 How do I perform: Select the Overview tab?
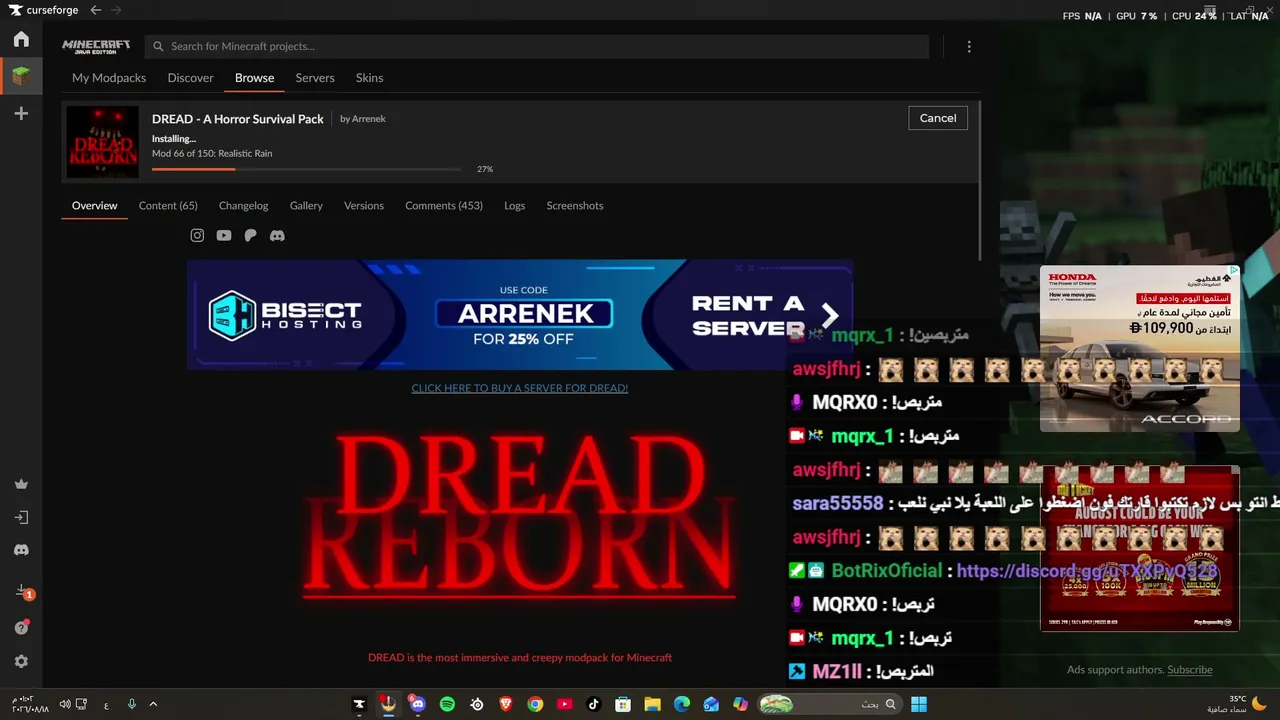click(95, 205)
